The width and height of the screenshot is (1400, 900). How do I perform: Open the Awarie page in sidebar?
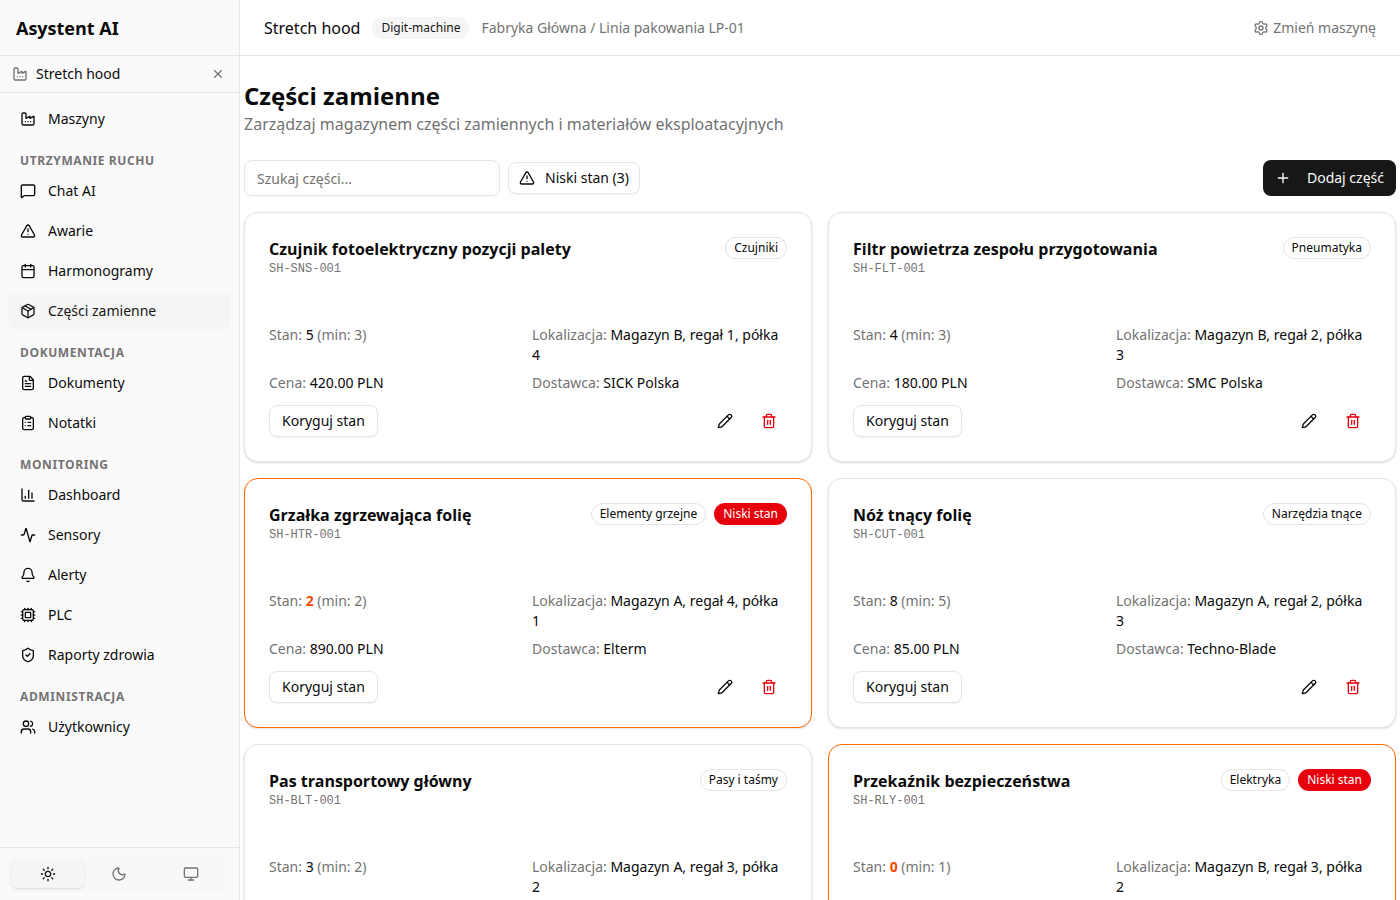[x=70, y=231]
